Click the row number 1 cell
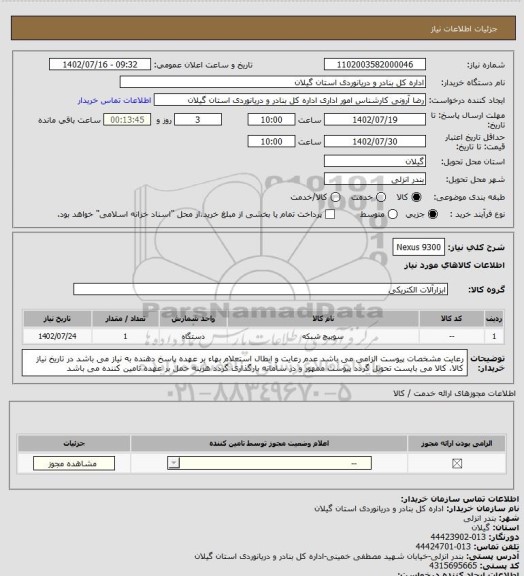Viewport: 524px width, 576px height. pos(494,336)
